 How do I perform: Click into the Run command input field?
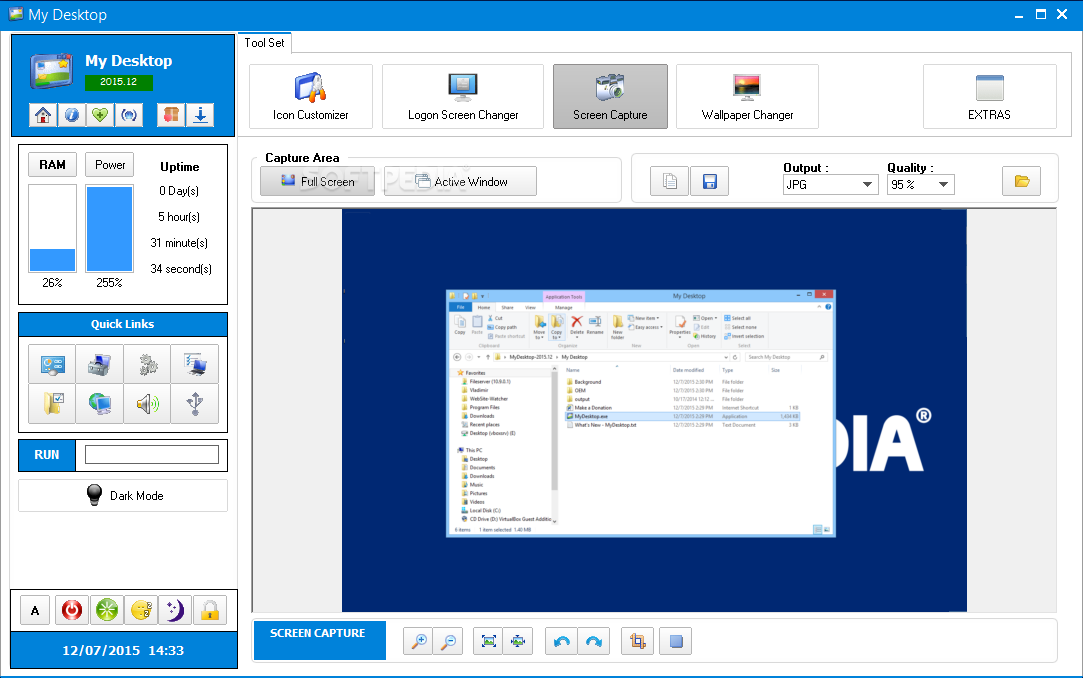point(152,454)
